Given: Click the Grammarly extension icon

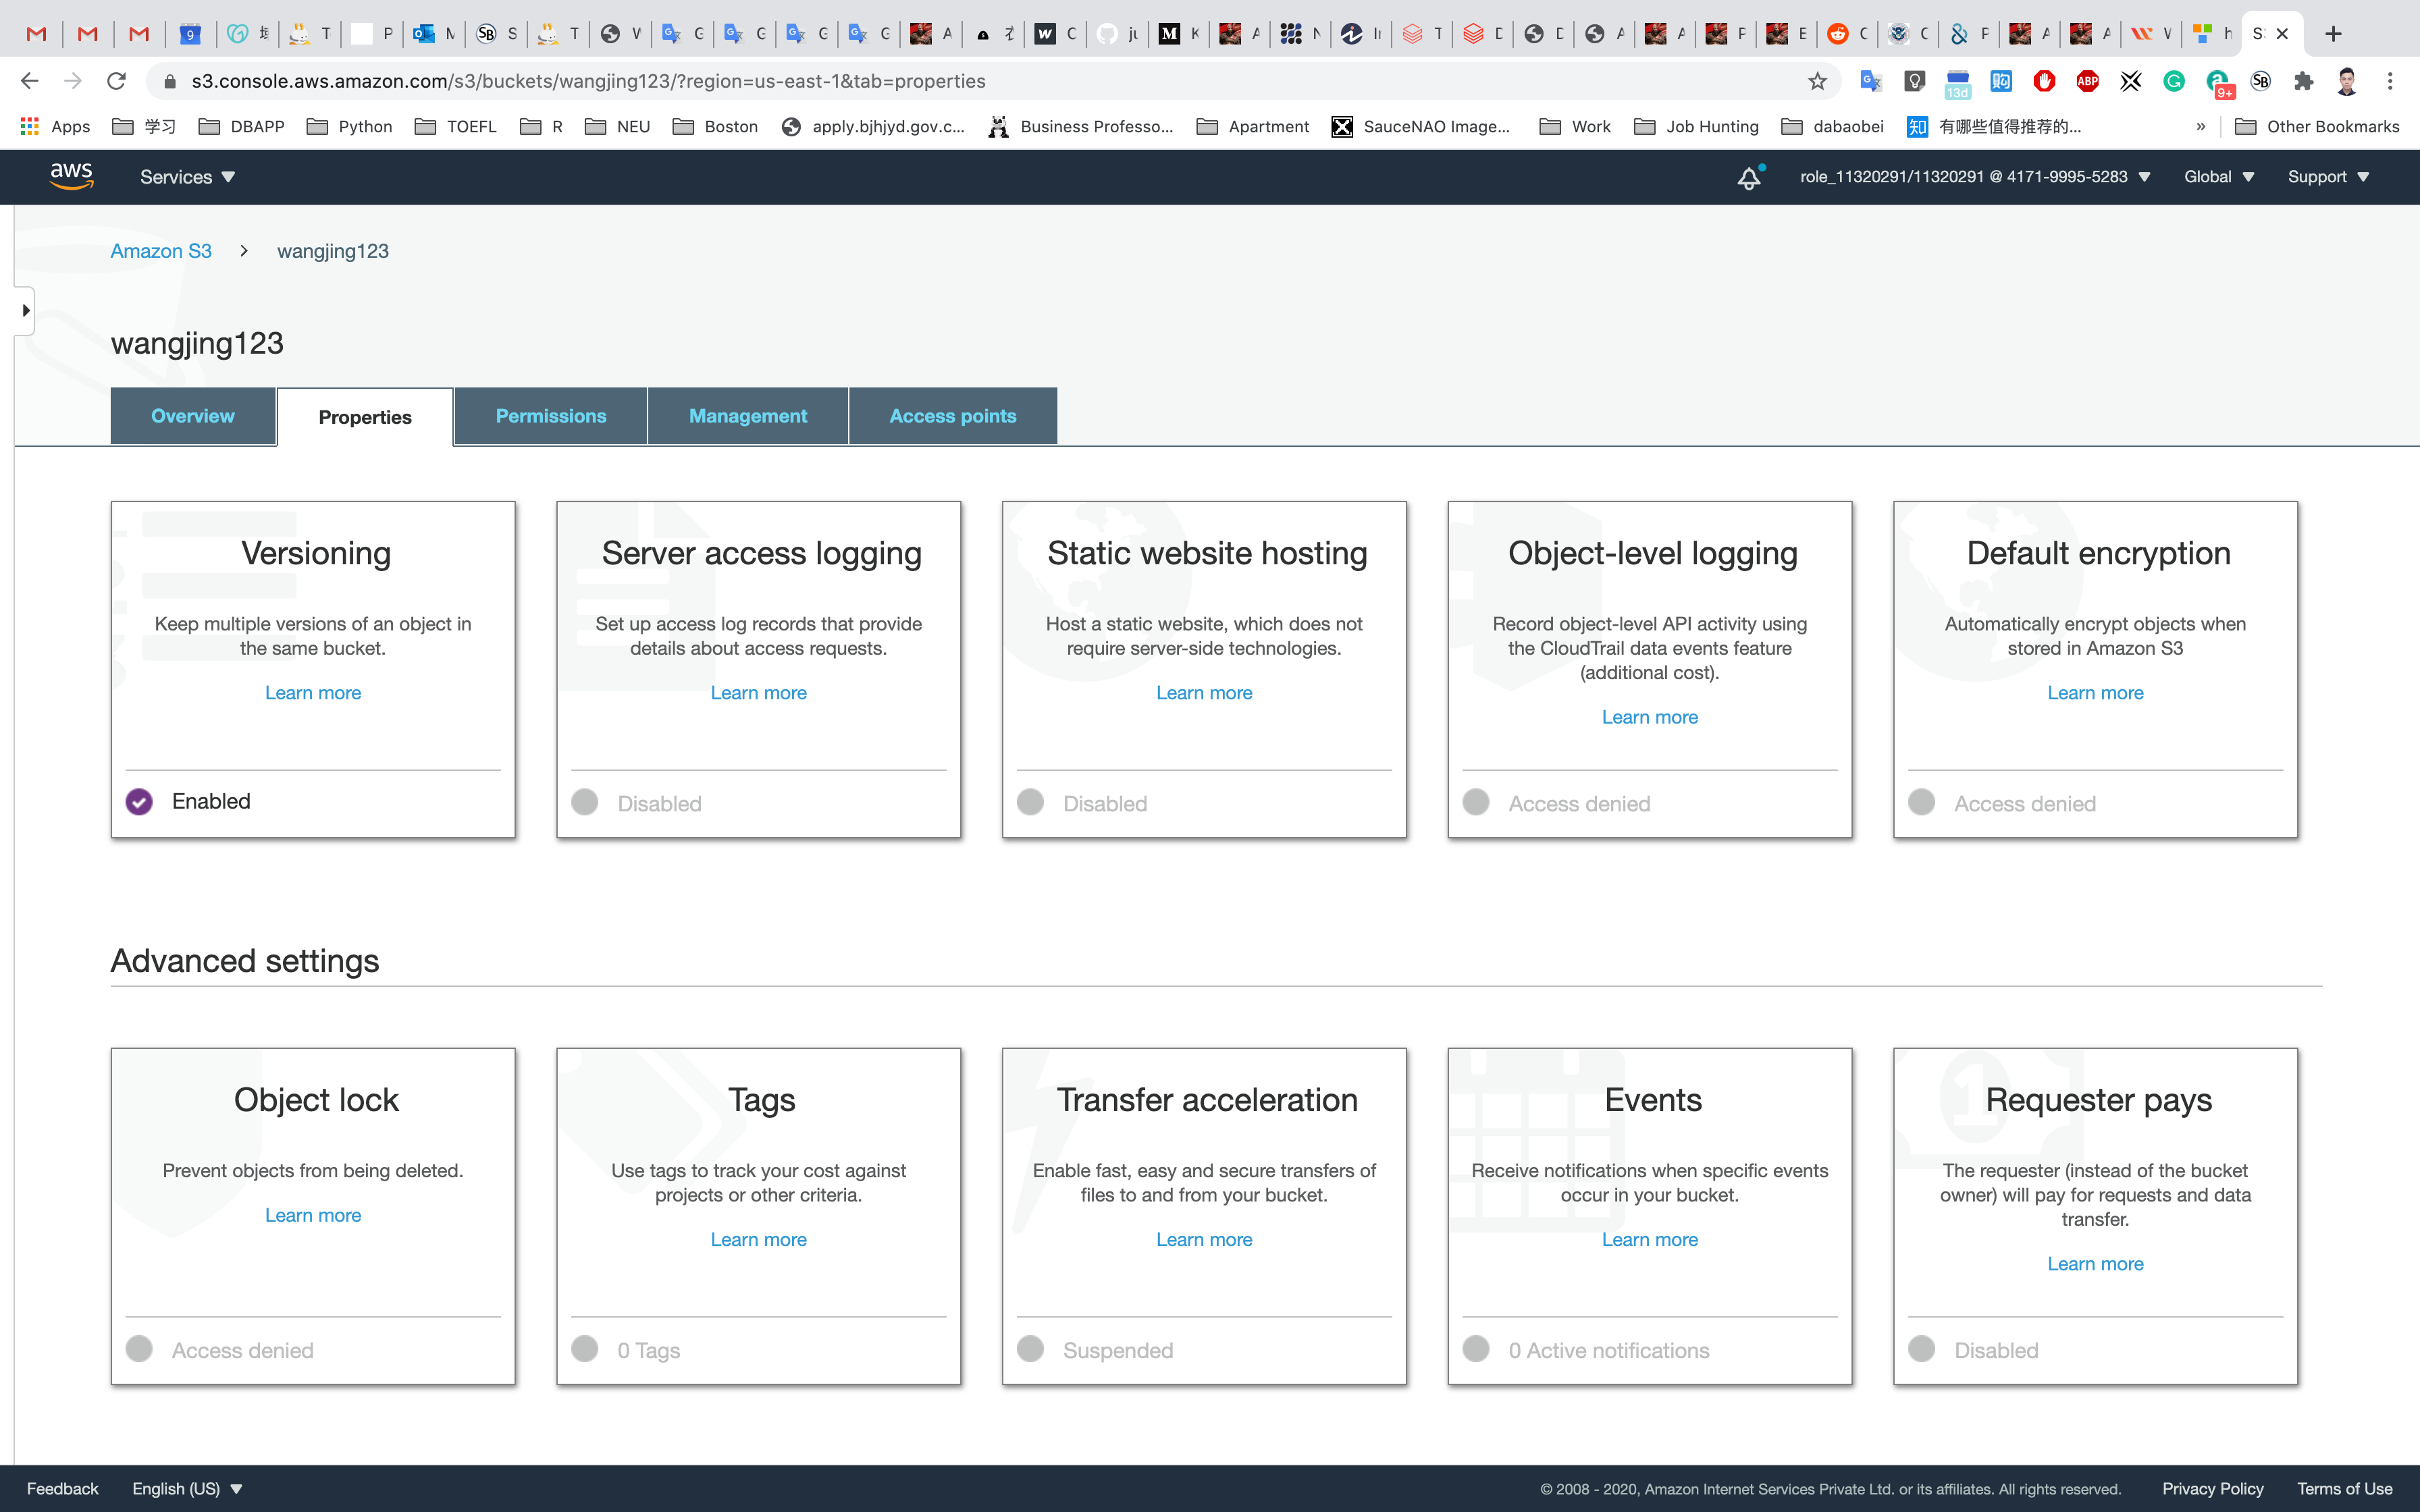Looking at the screenshot, I should [x=2173, y=81].
